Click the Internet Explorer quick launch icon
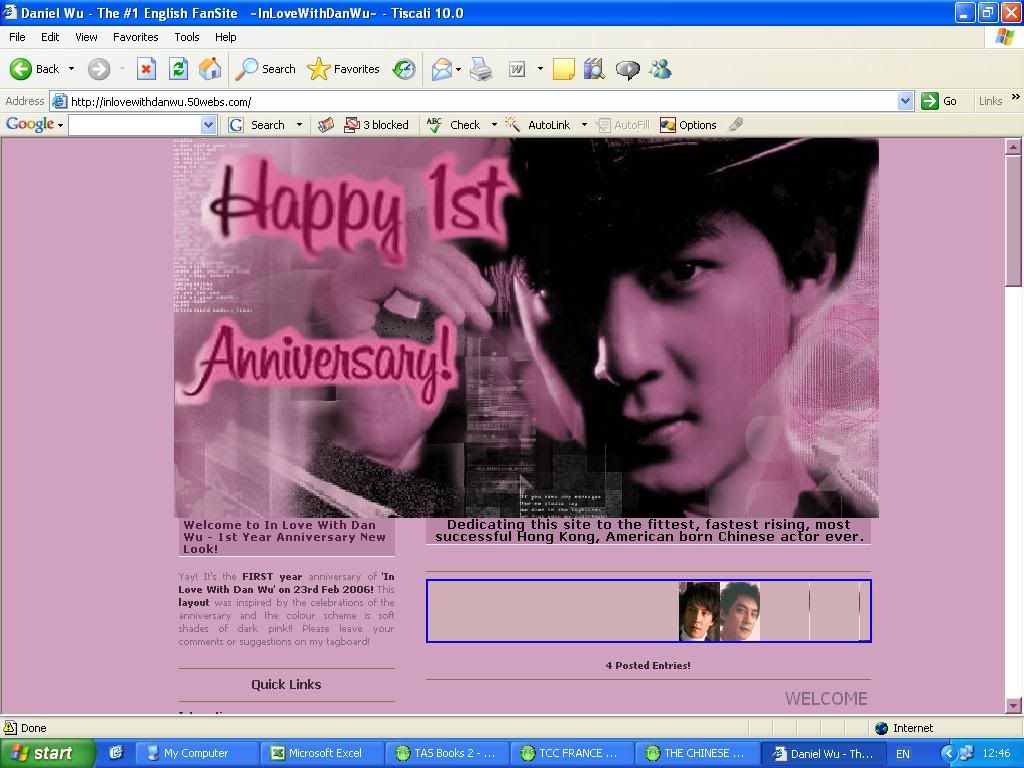The width and height of the screenshot is (1024, 768). [x=116, y=753]
